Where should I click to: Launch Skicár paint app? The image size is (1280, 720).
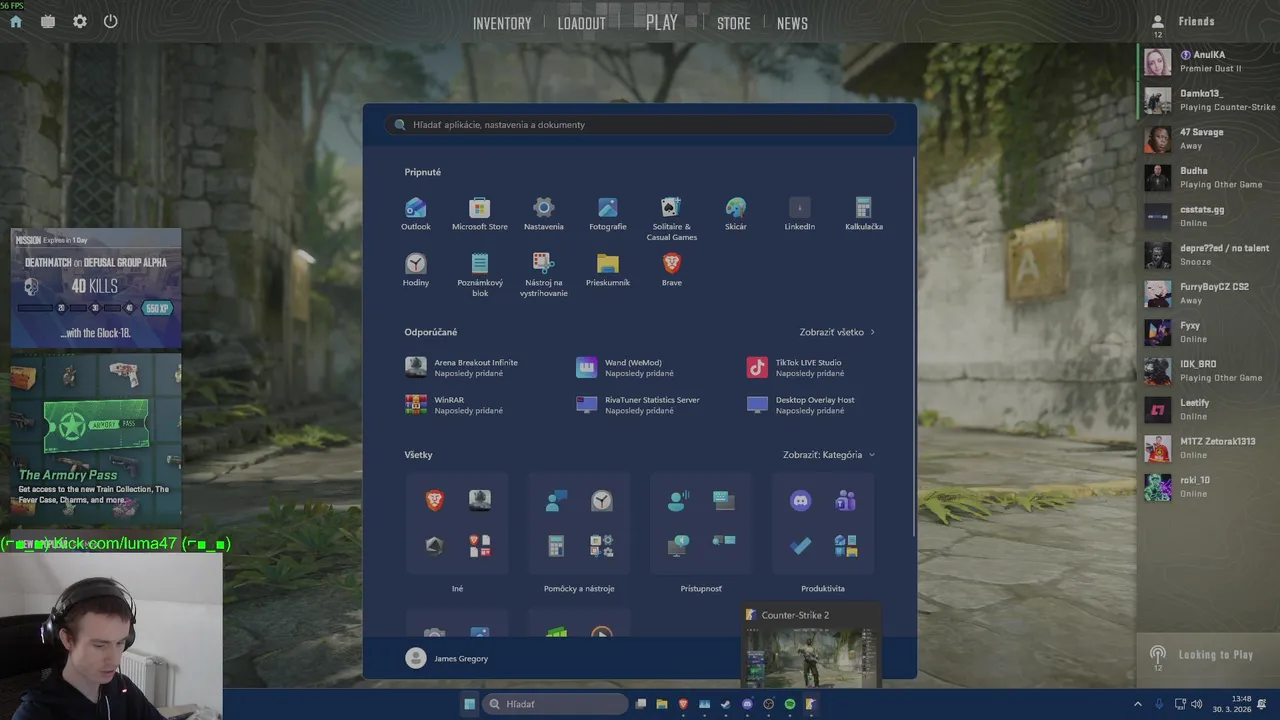736,213
